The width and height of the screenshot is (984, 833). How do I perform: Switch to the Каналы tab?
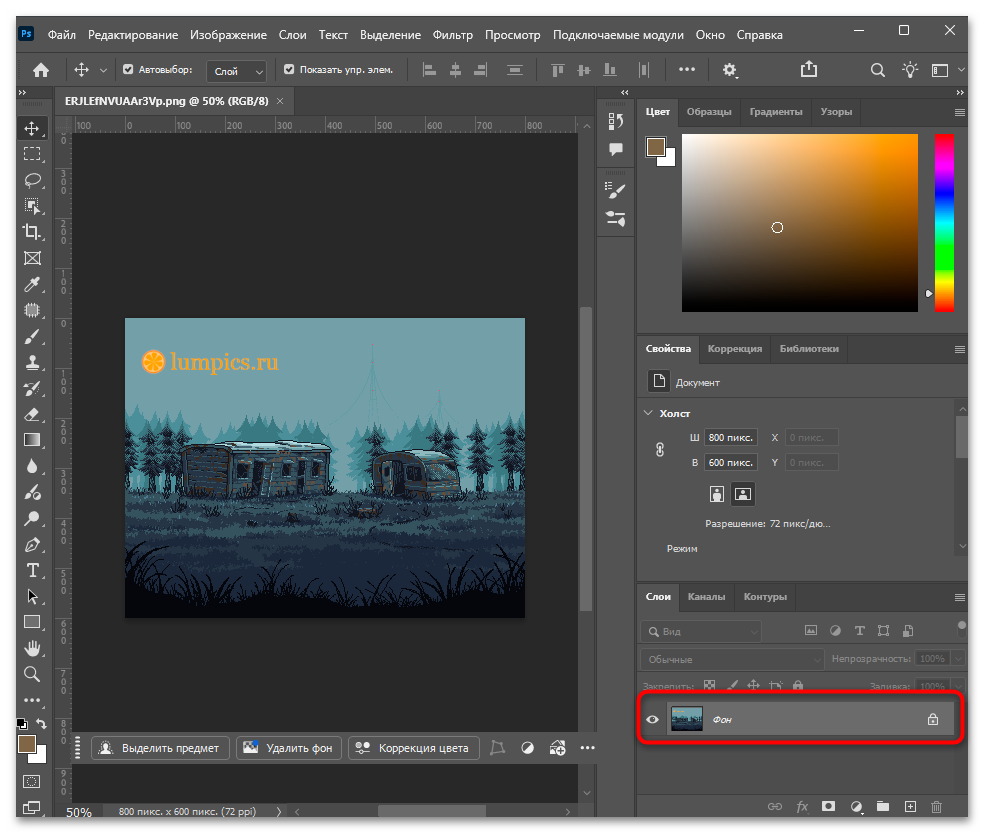point(706,597)
